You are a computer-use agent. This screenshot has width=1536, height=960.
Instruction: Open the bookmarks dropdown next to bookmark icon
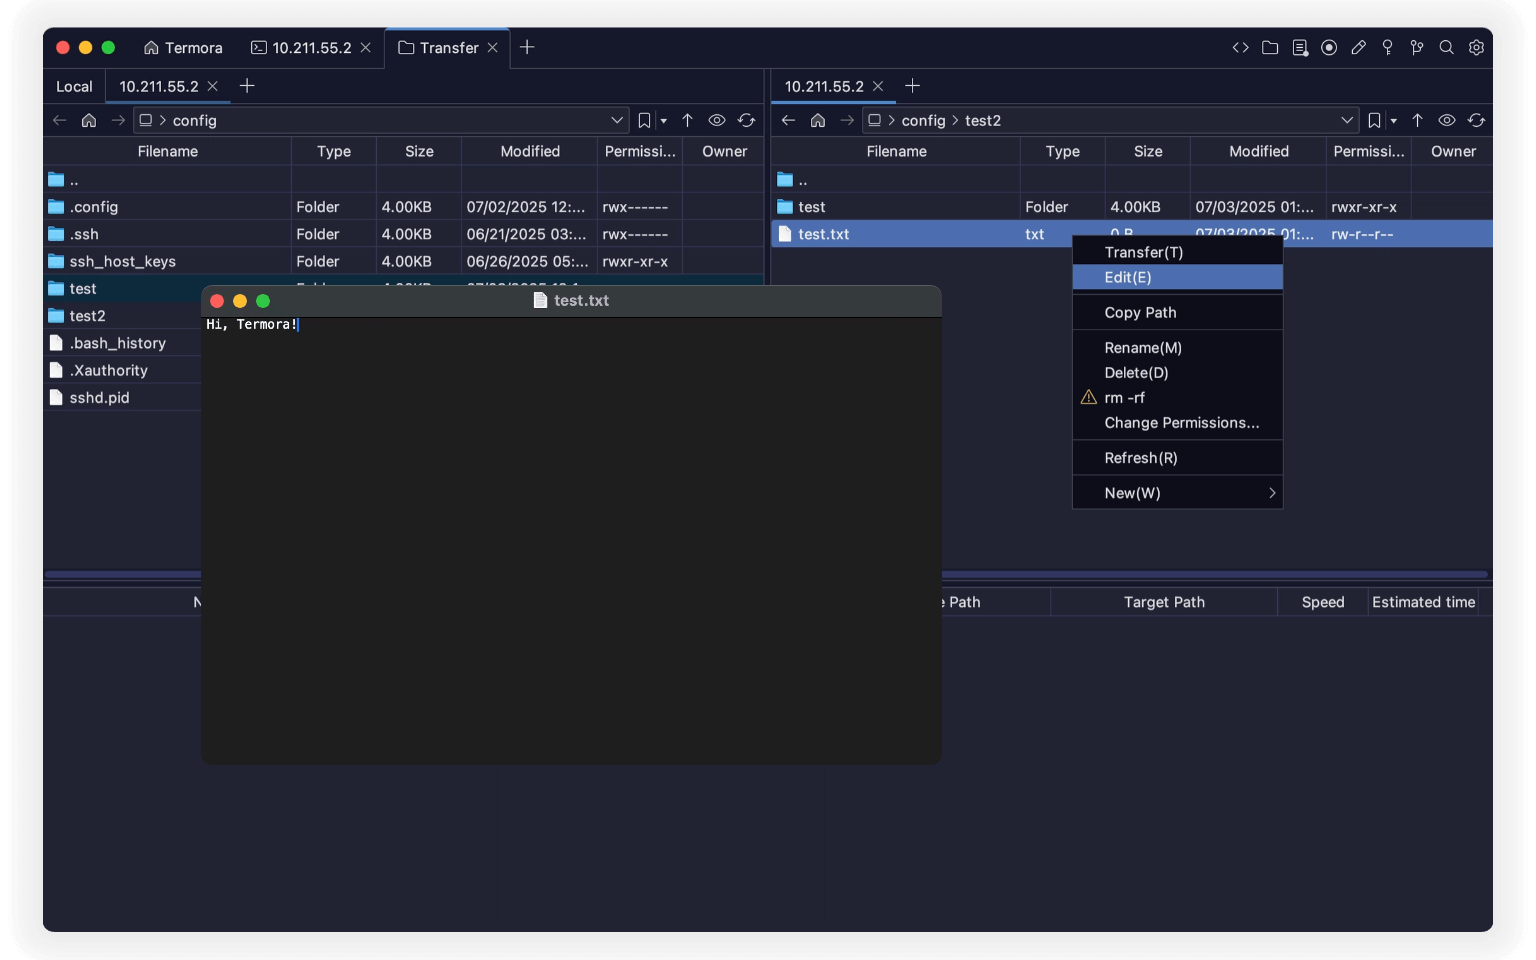pos(663,120)
